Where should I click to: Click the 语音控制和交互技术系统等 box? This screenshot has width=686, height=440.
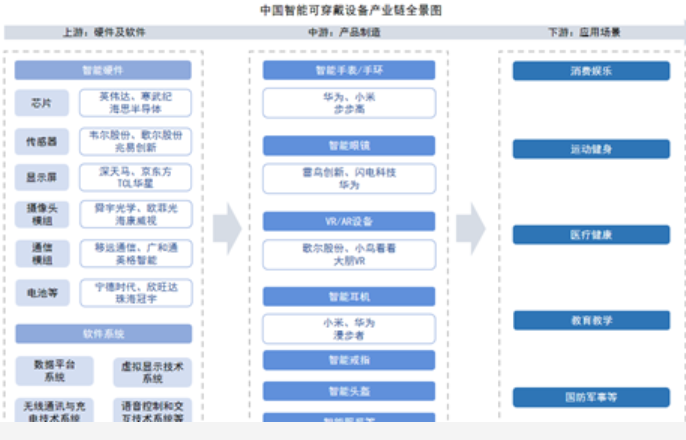(x=152, y=410)
